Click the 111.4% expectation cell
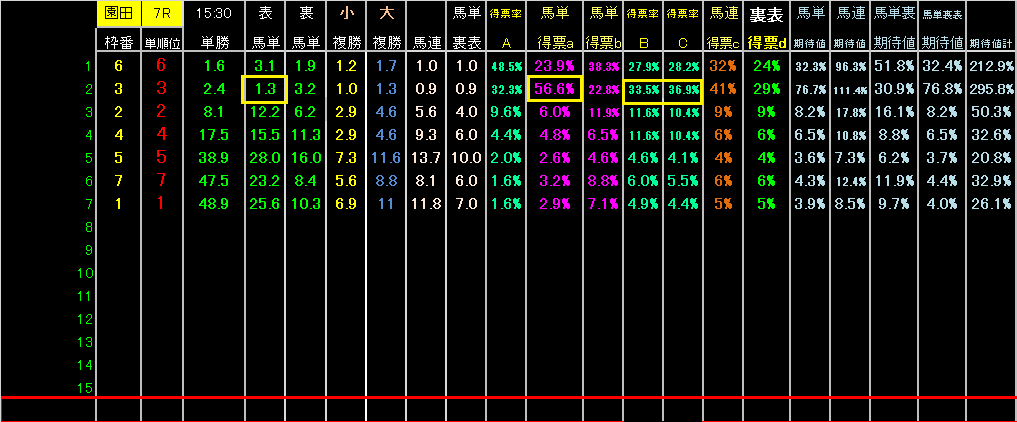The image size is (1017, 422). pyautogui.click(x=850, y=90)
